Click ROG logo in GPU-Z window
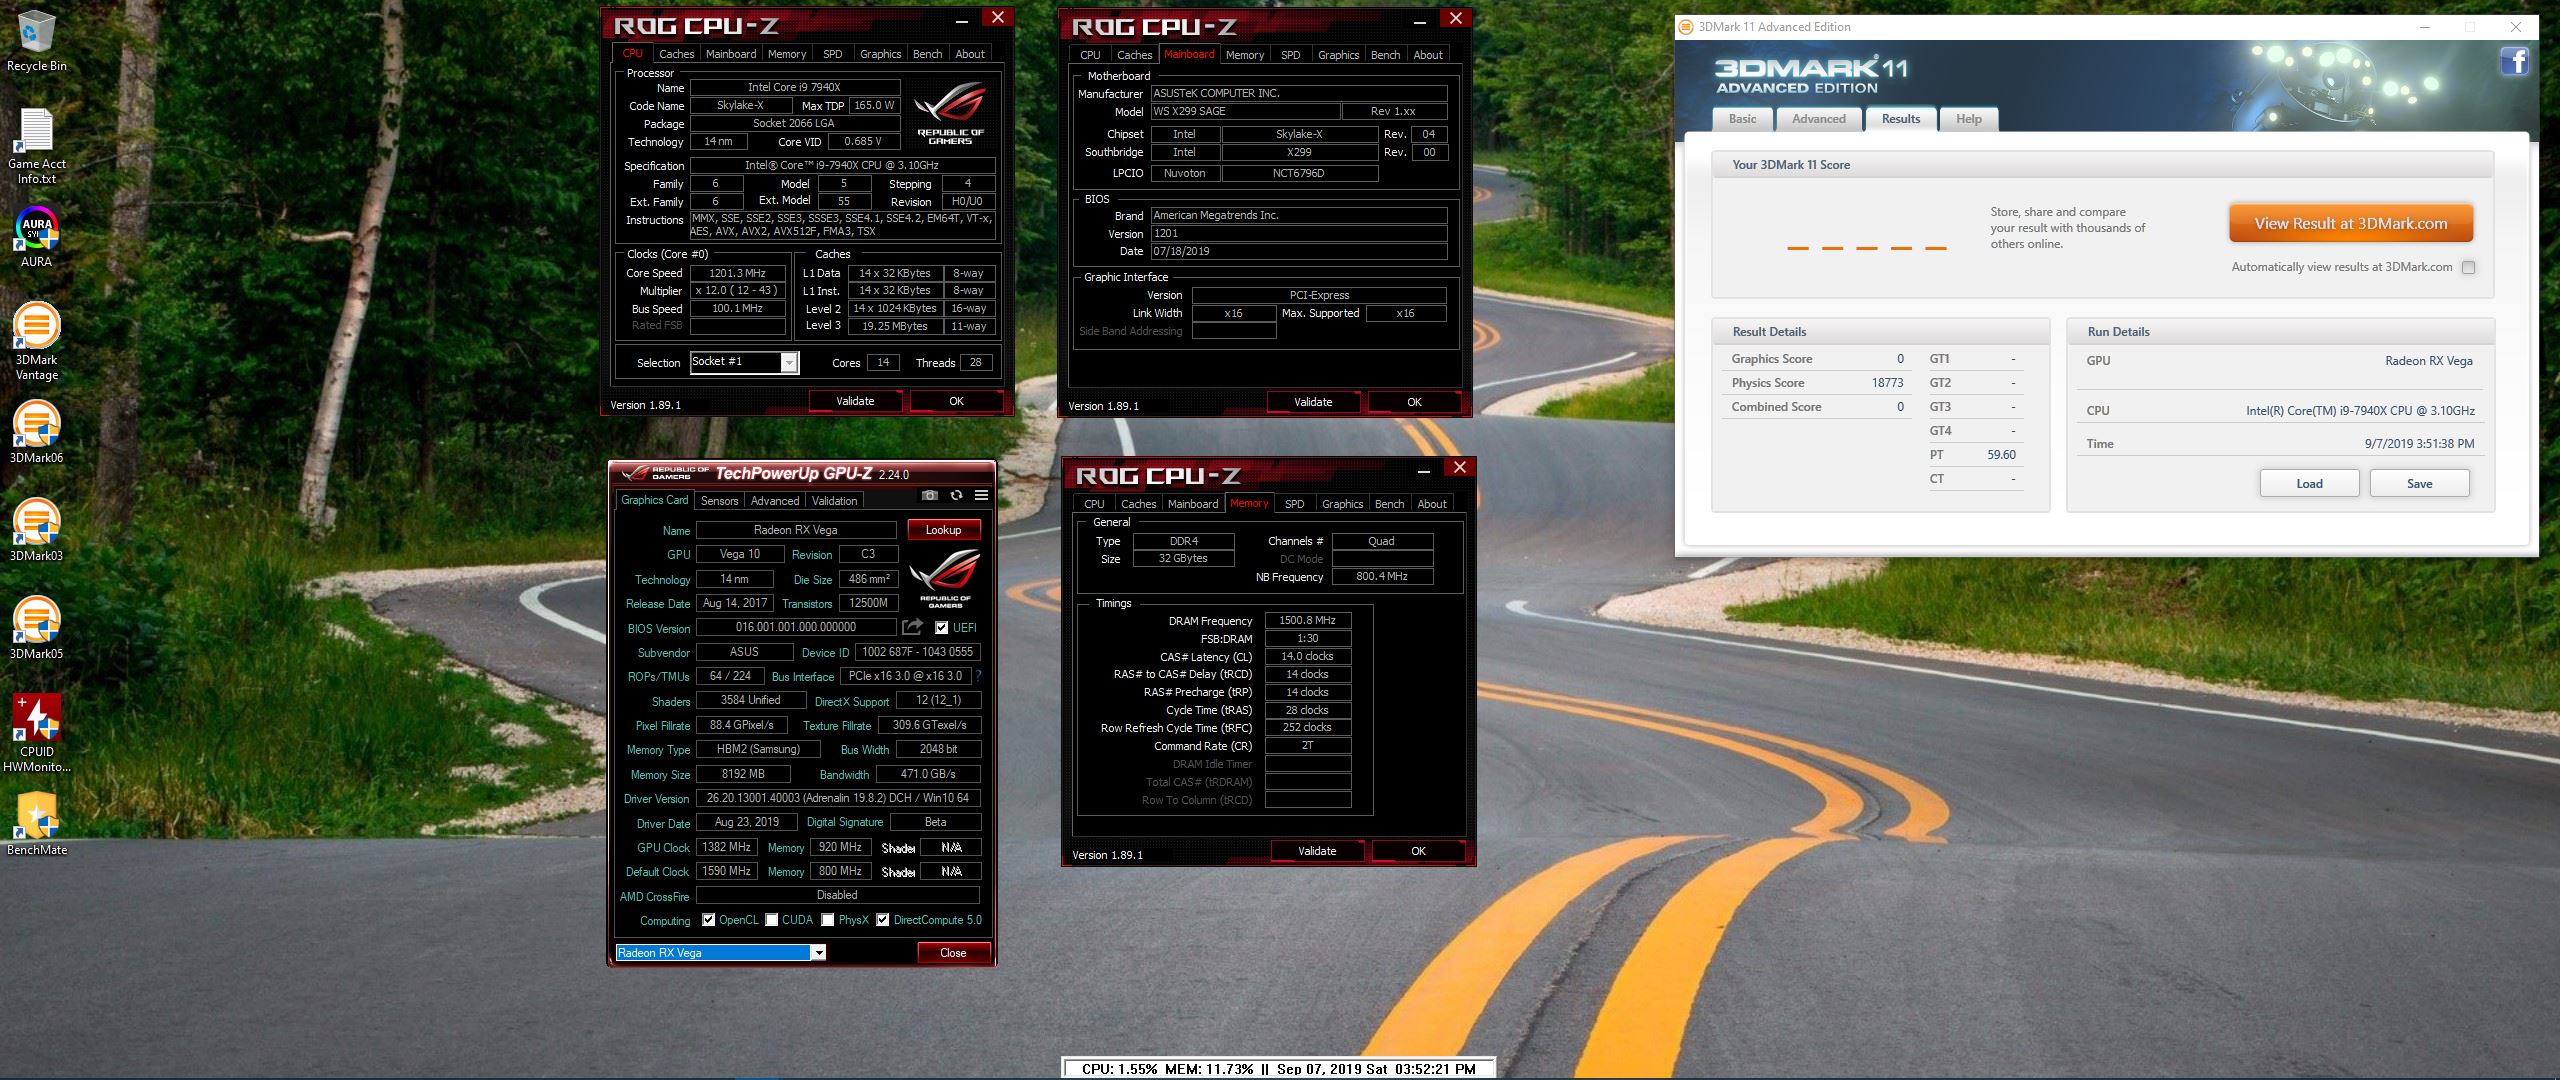2560x1080 pixels. tap(945, 579)
